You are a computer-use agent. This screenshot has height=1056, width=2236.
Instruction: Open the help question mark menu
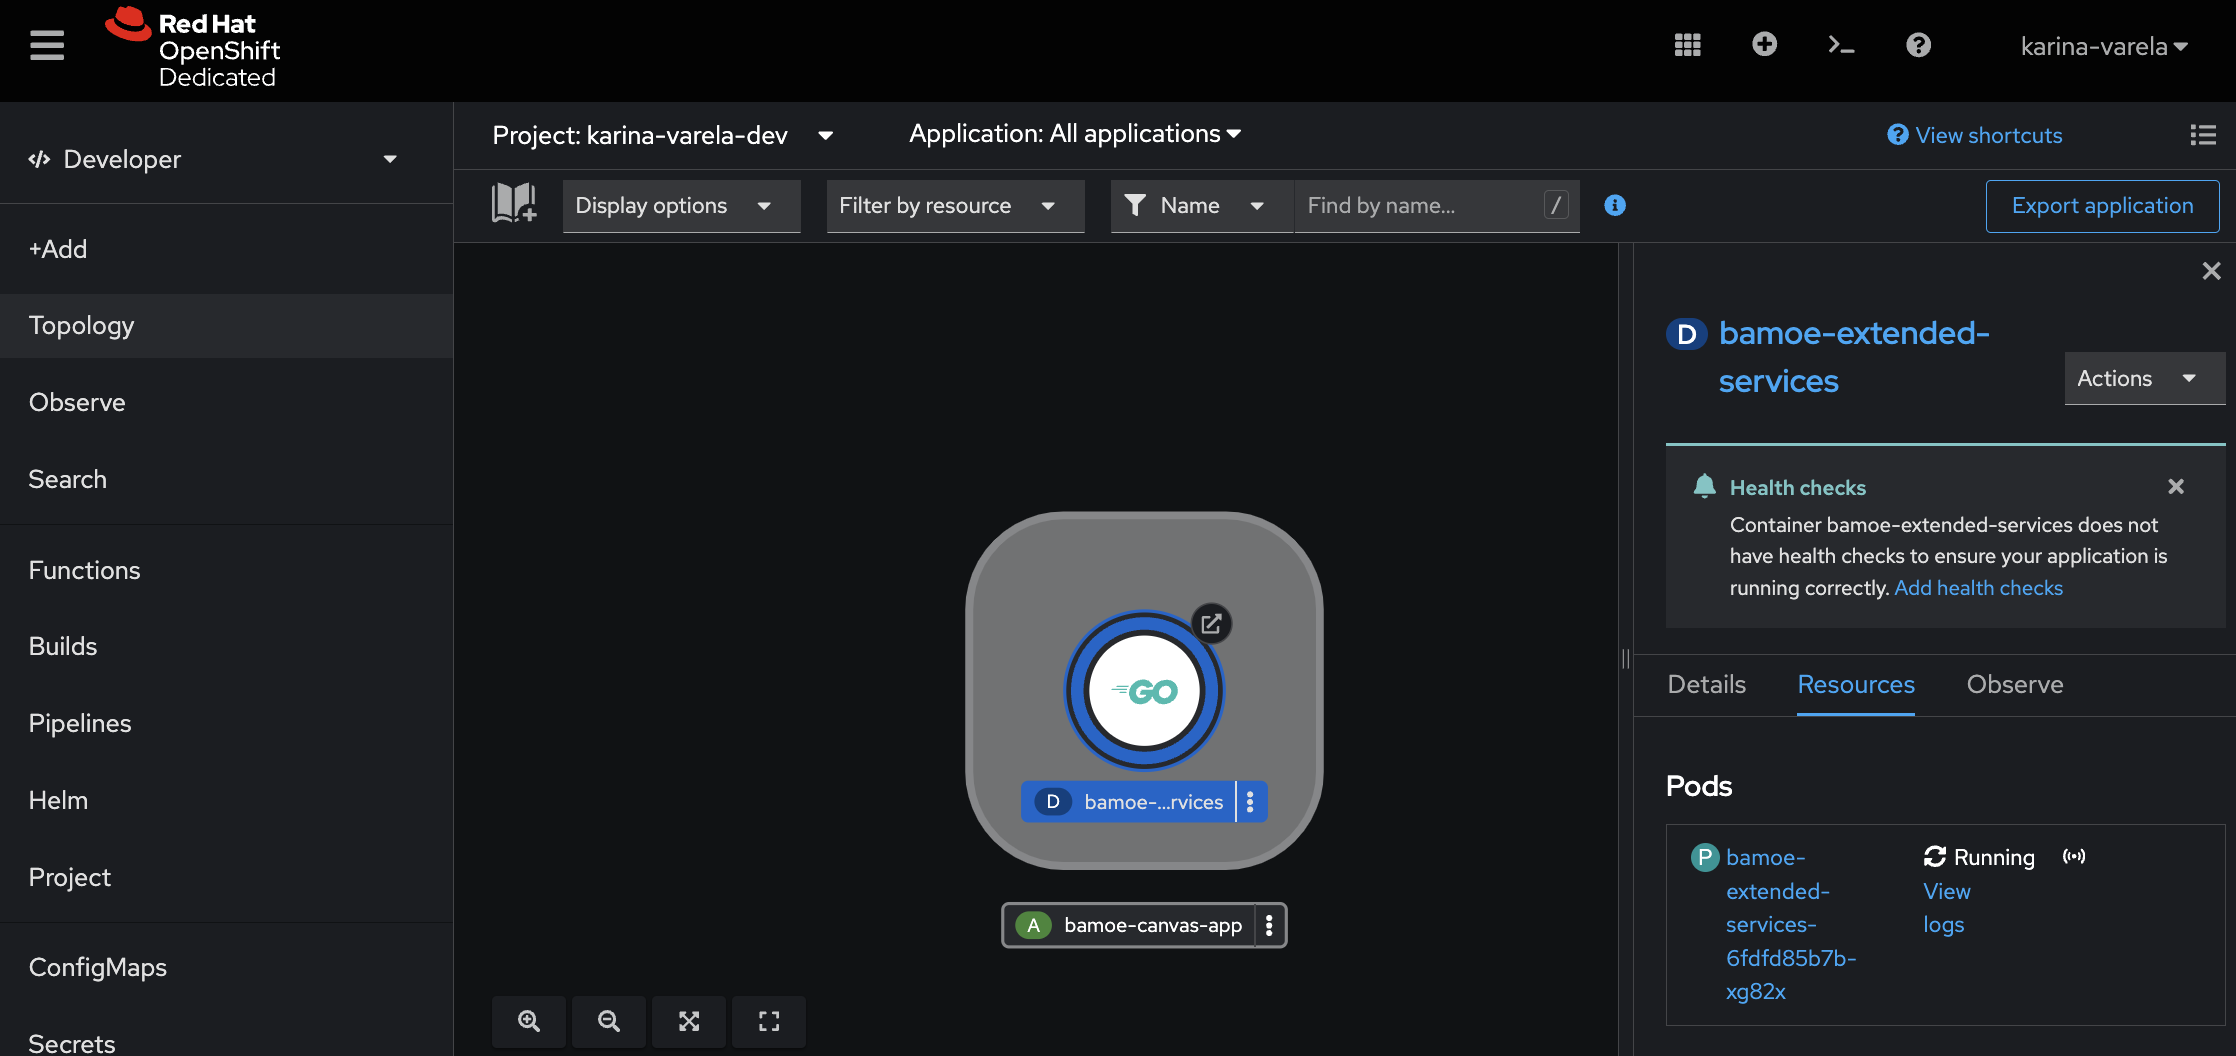click(x=1918, y=45)
